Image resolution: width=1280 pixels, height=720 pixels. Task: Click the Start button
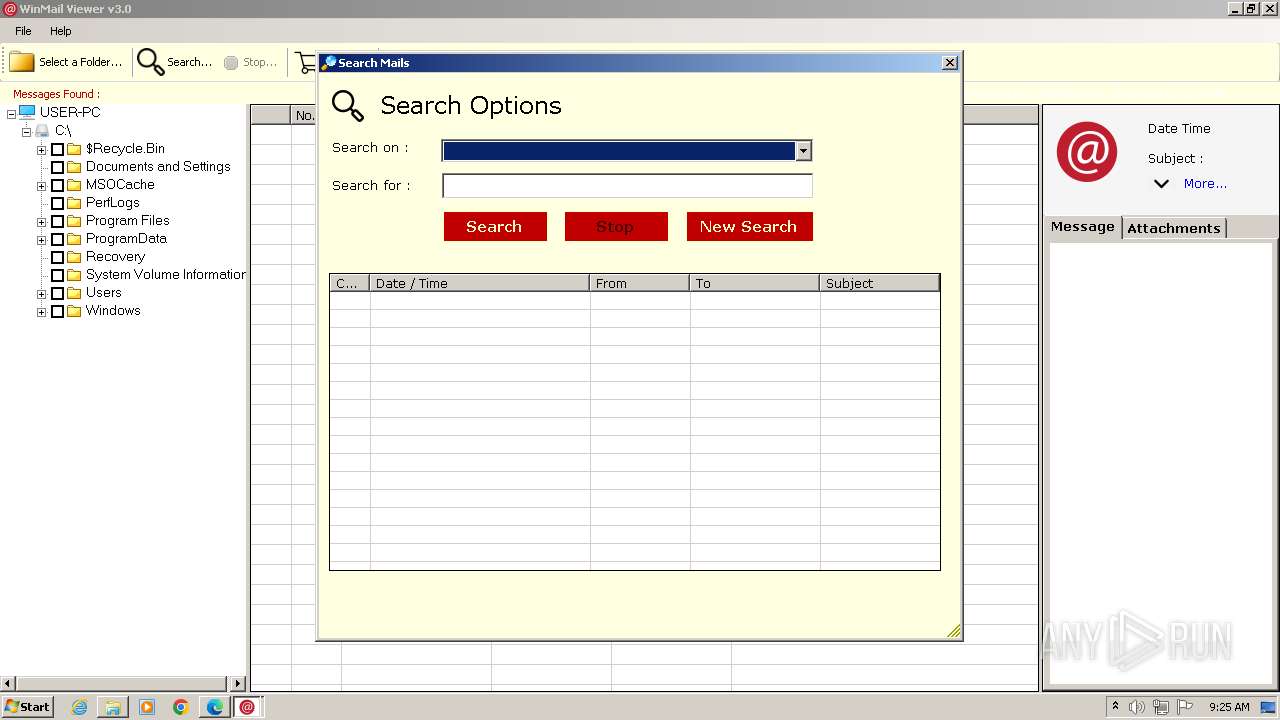(28, 707)
